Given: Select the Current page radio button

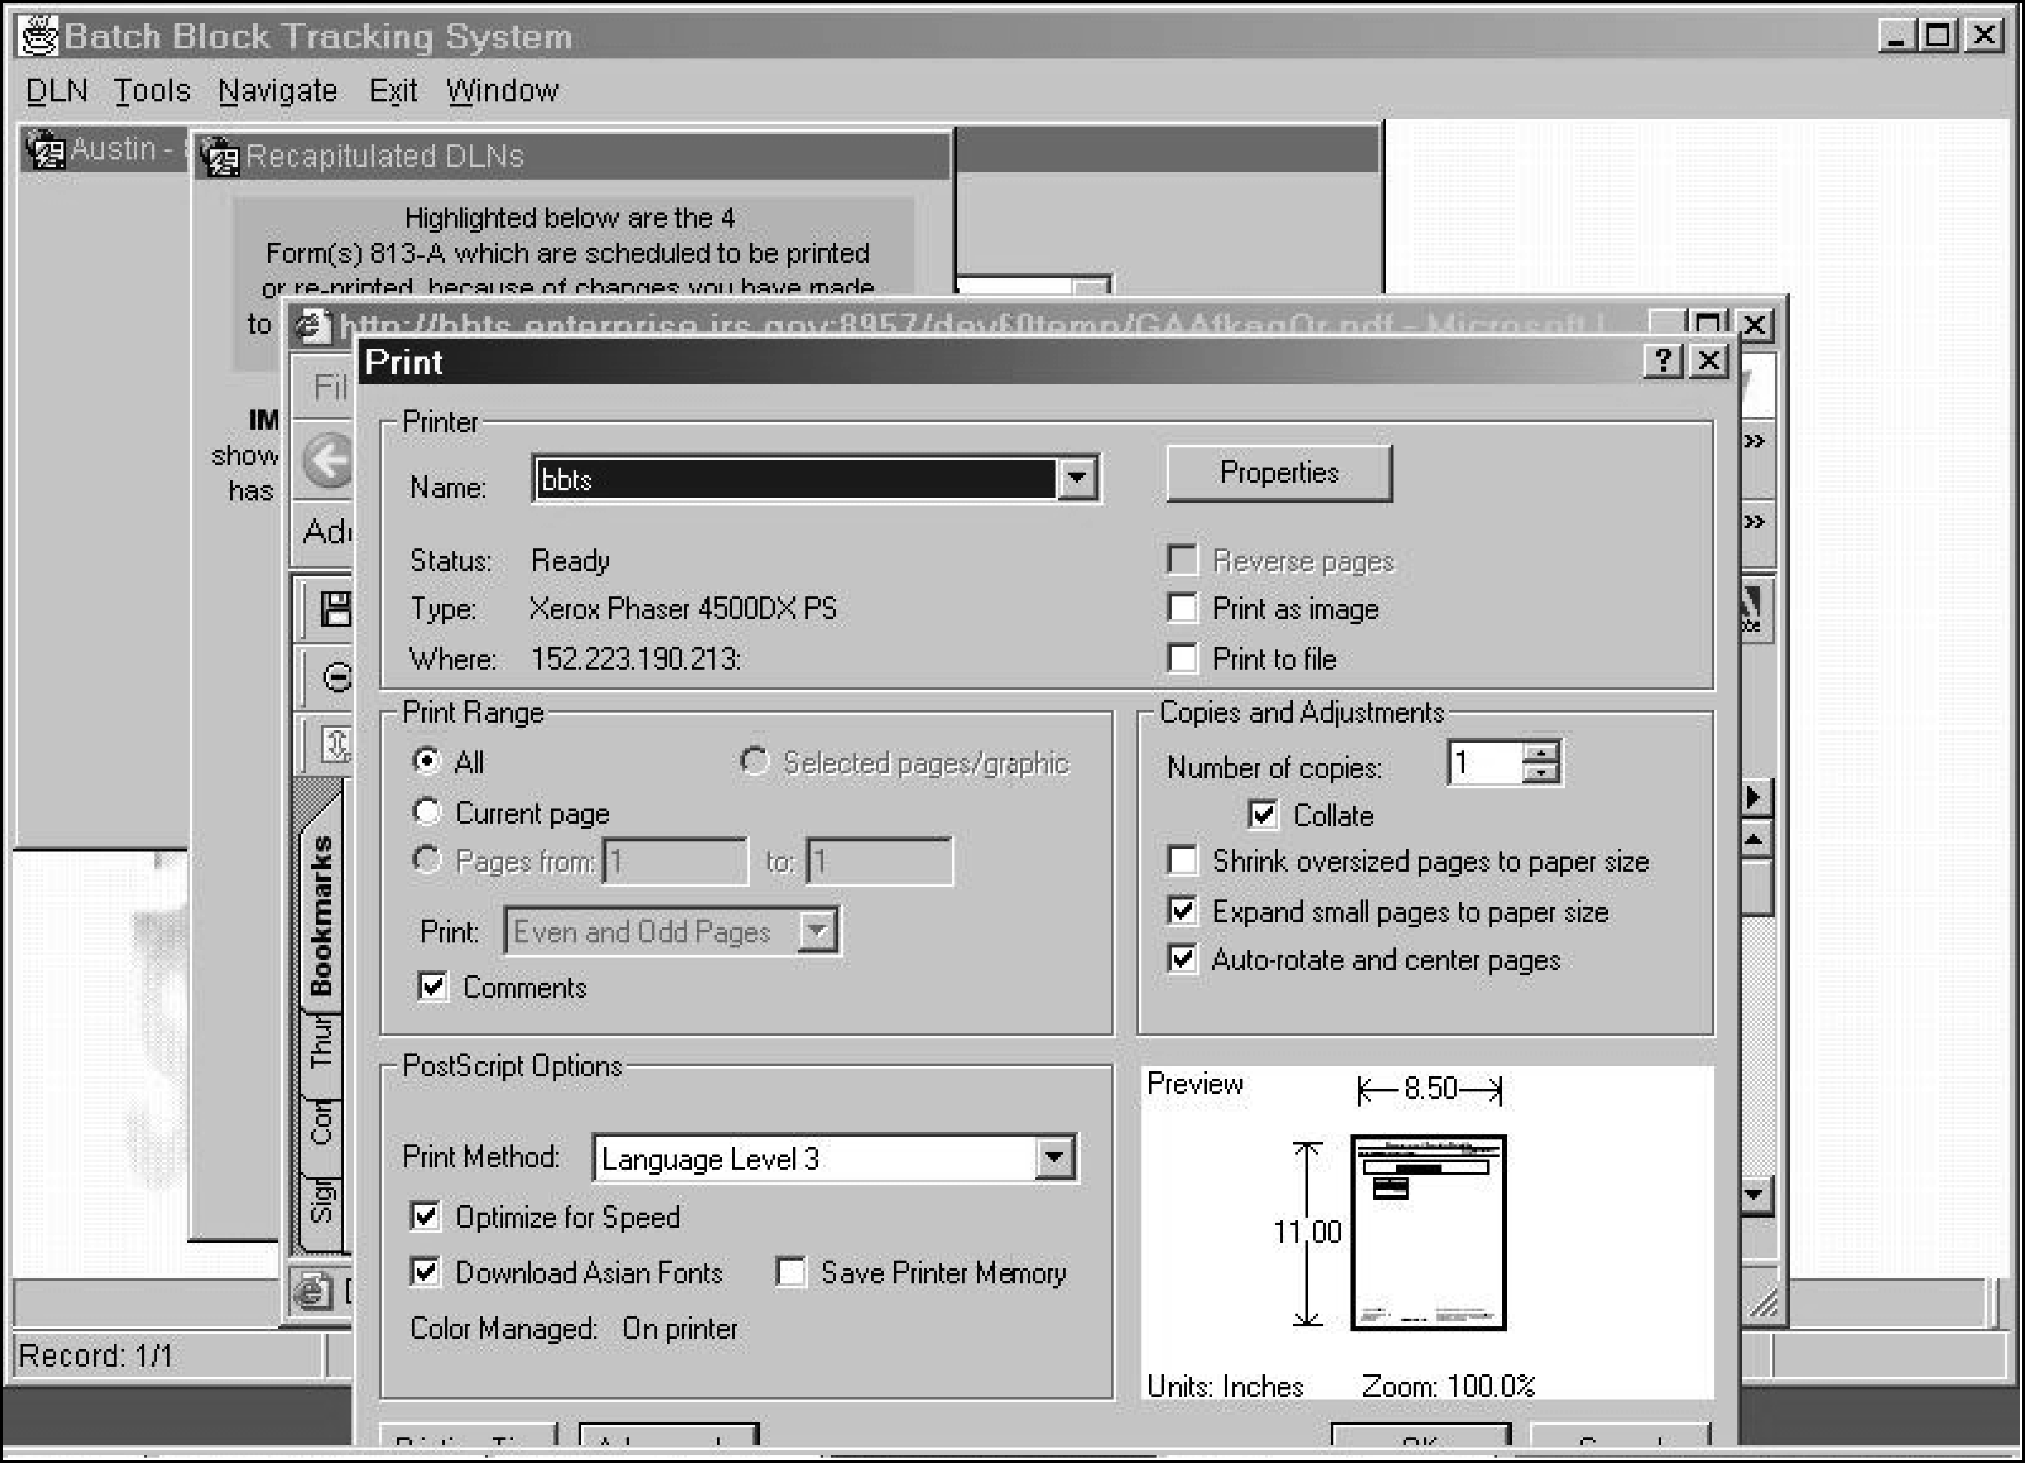Looking at the screenshot, I should (427, 811).
